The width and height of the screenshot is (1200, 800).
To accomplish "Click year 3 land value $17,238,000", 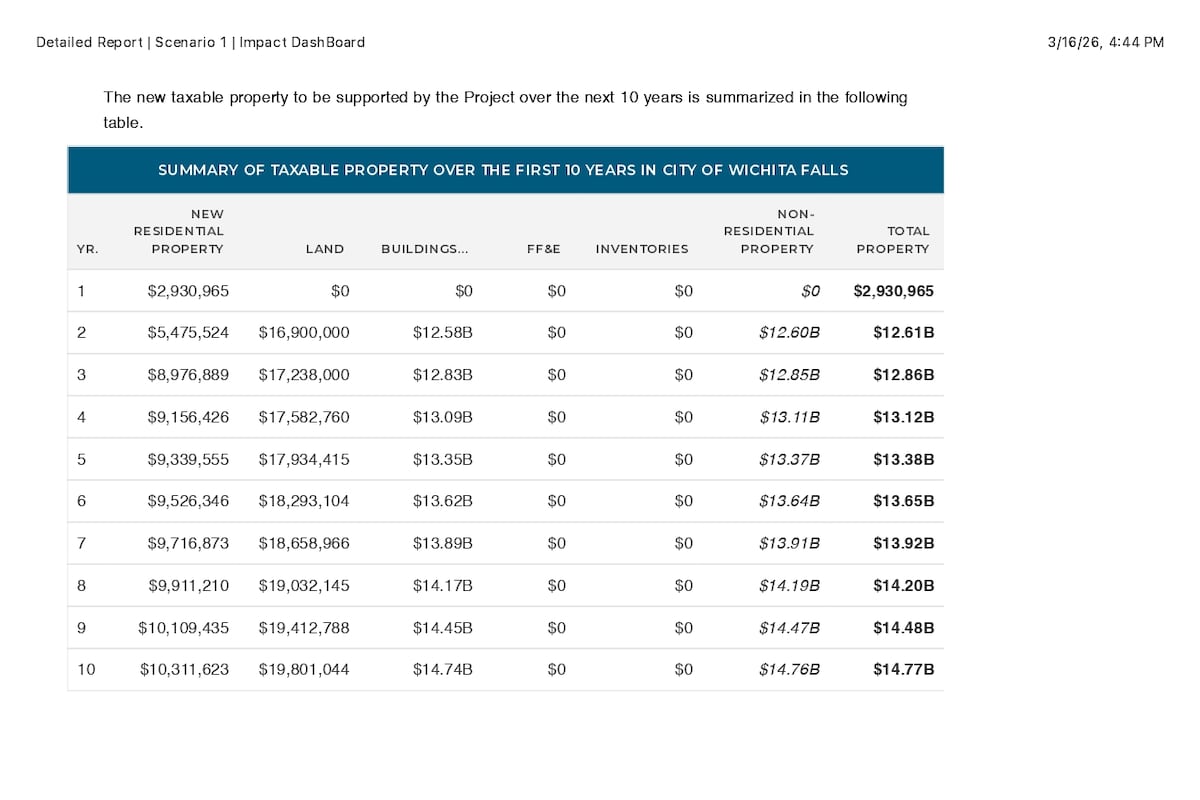I will pyautogui.click(x=304, y=375).
